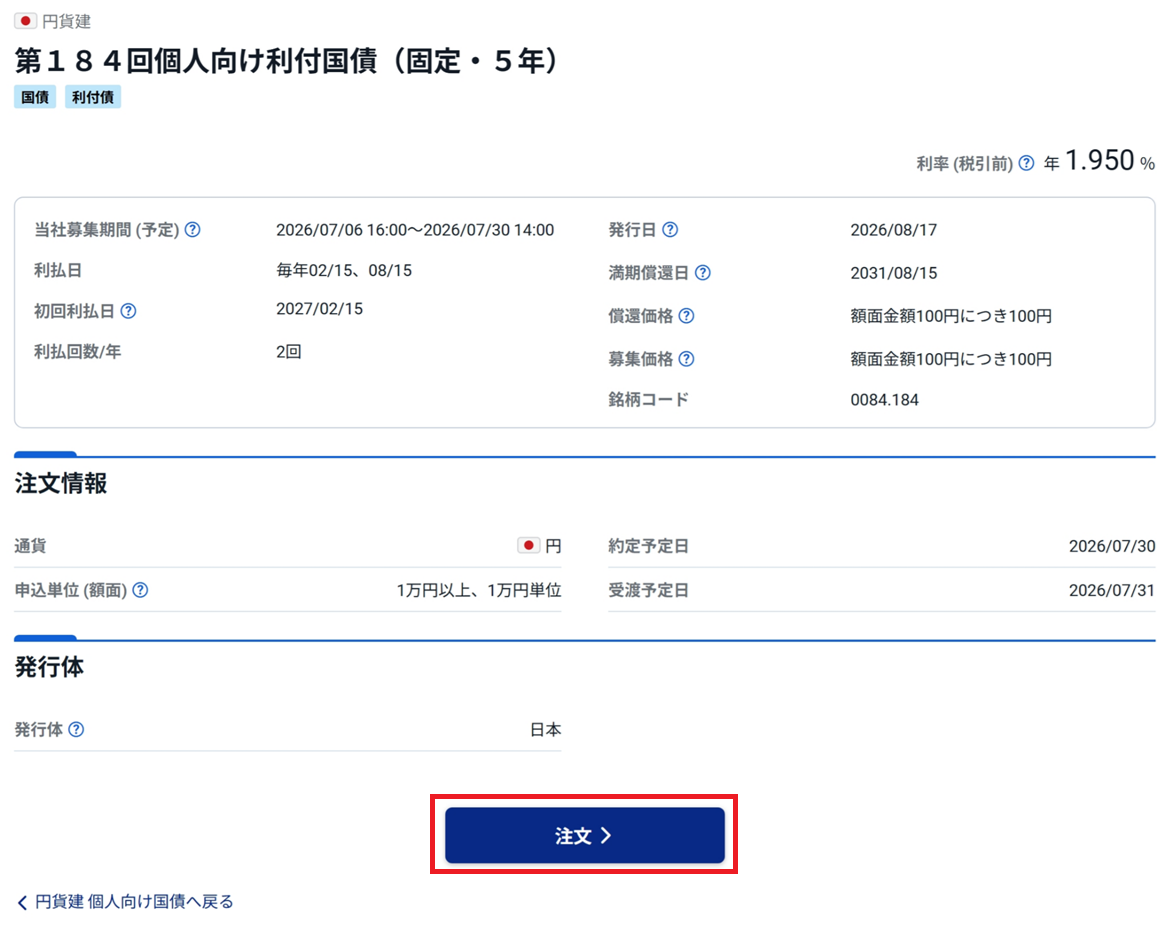
Task: Click interest payment dates 毎年02/15、08/15
Action: 344,271
